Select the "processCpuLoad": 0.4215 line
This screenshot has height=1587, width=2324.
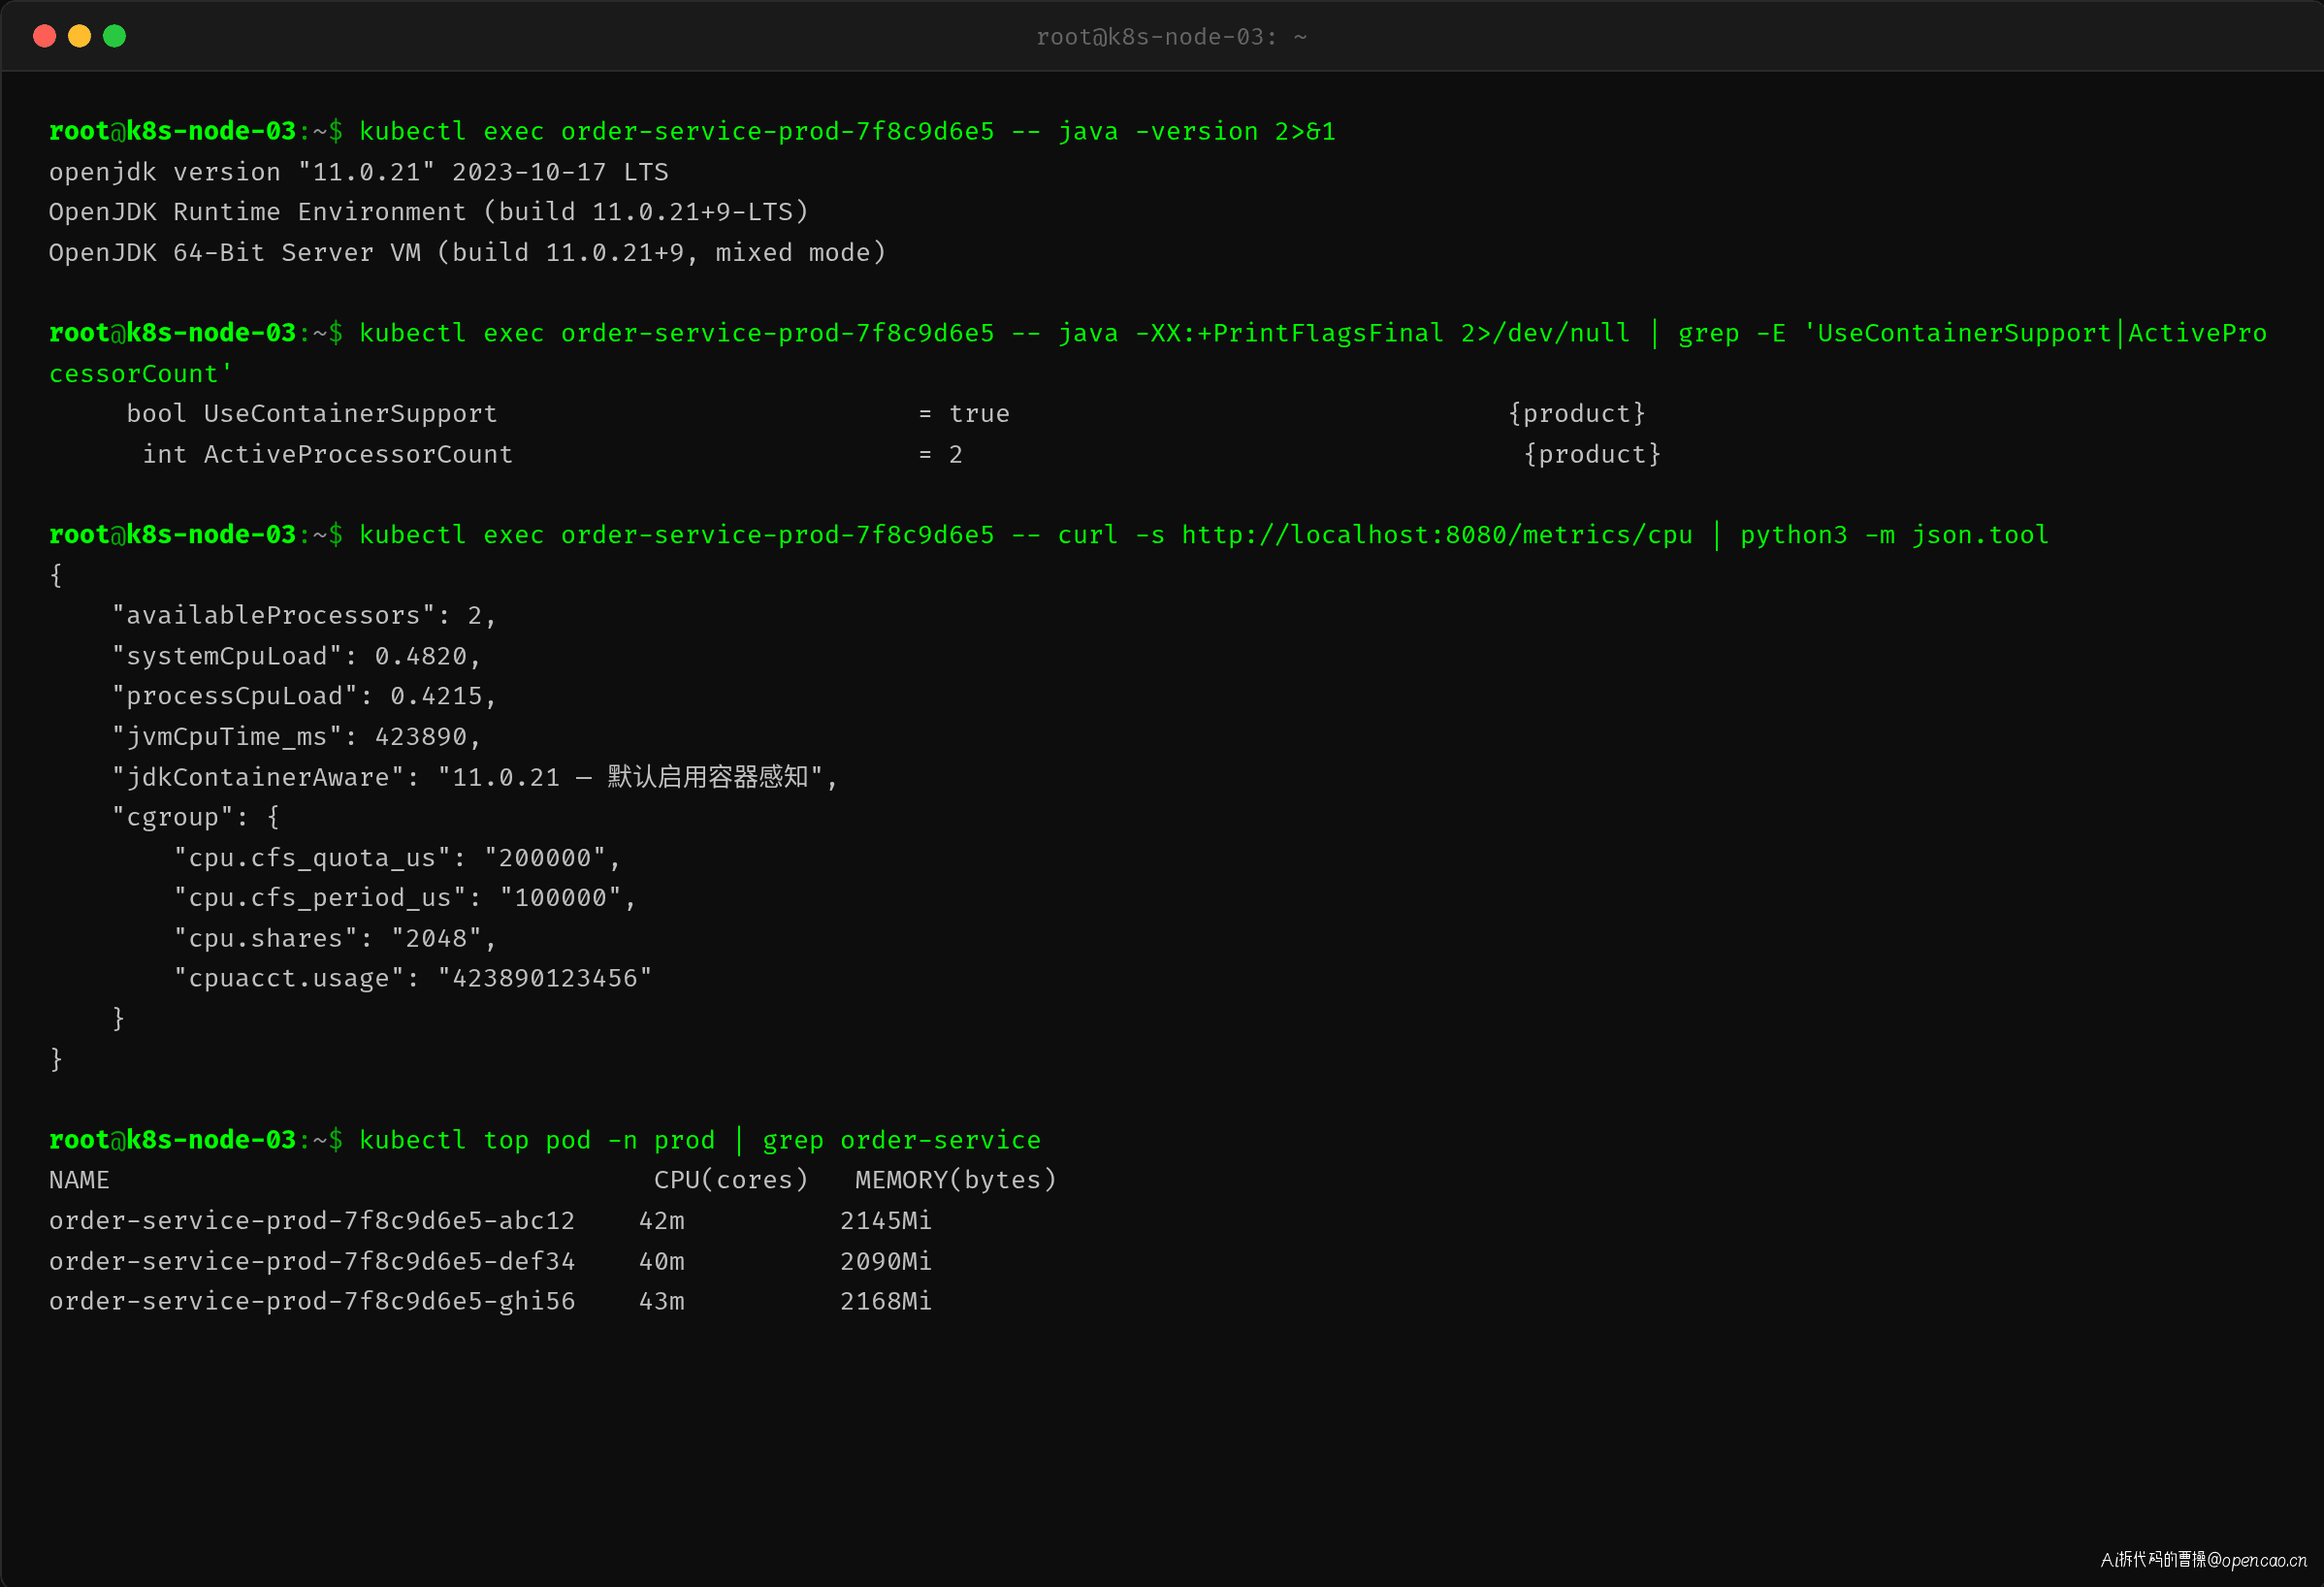[304, 697]
